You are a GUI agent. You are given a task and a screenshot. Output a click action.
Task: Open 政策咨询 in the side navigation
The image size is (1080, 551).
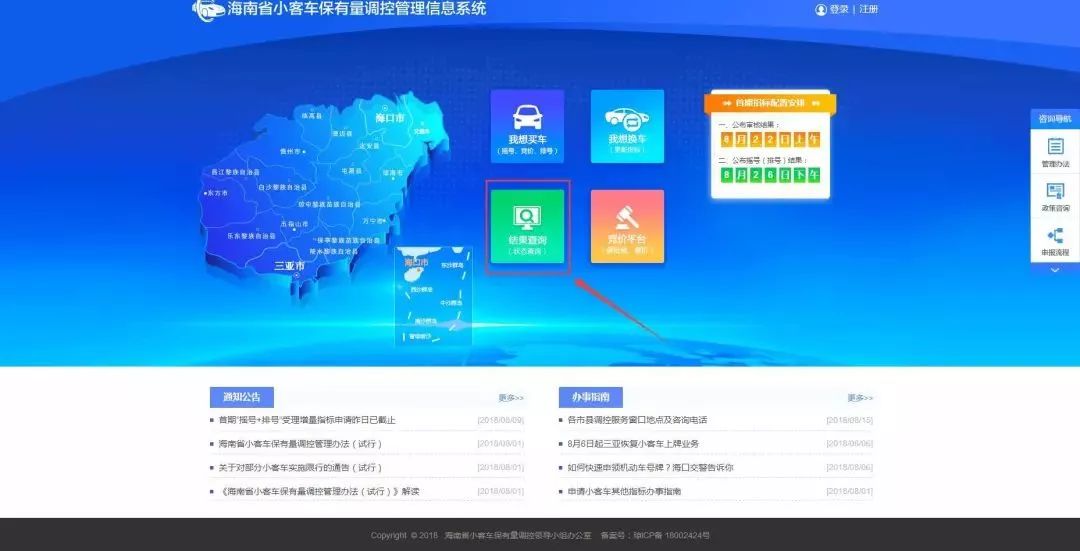click(1055, 196)
